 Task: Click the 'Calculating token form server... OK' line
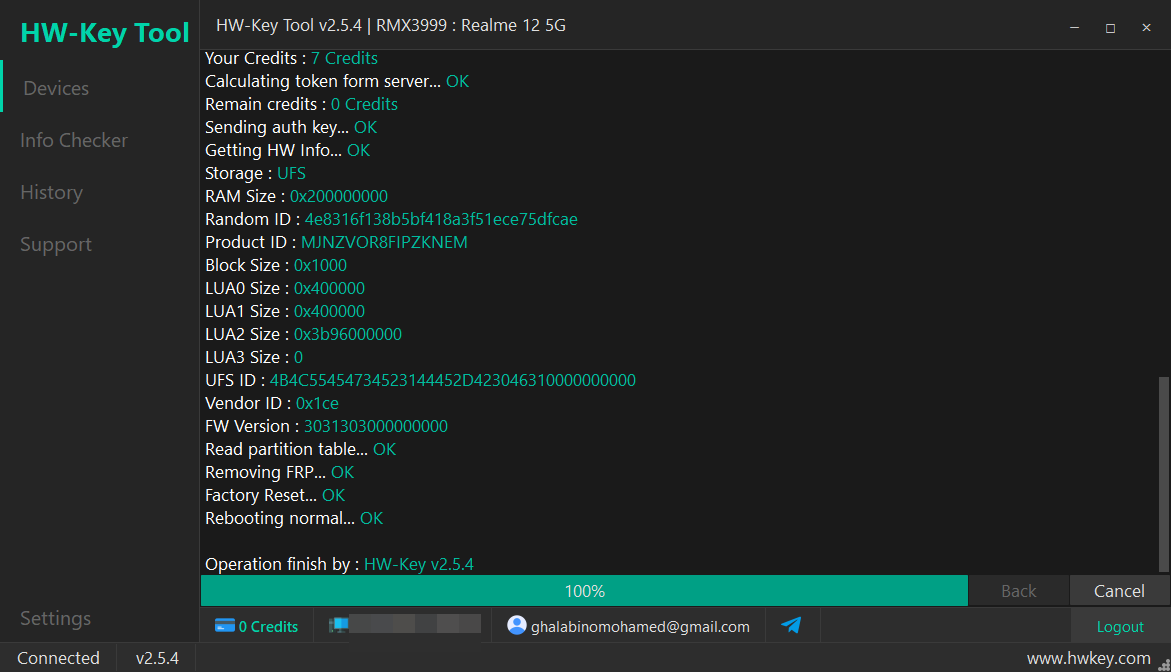coord(337,81)
